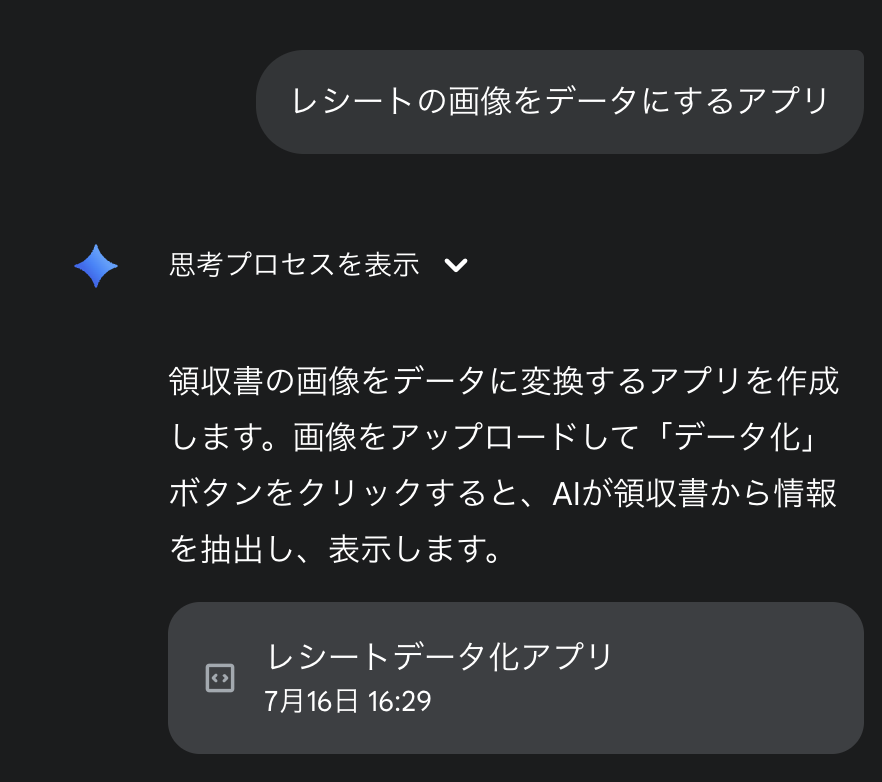The height and width of the screenshot is (782, 882).
Task: Click the 7月16日 16:29 timestamp
Action: (348, 702)
